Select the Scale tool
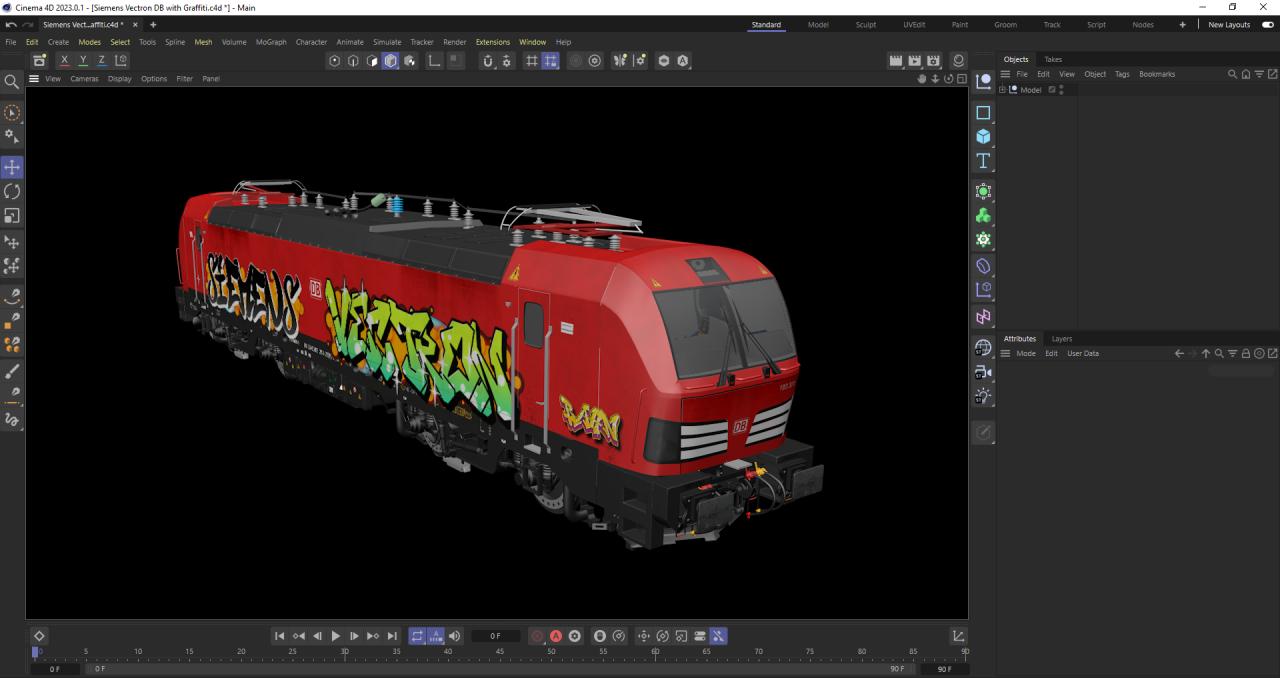Viewport: 1280px width, 678px height. tap(12, 215)
